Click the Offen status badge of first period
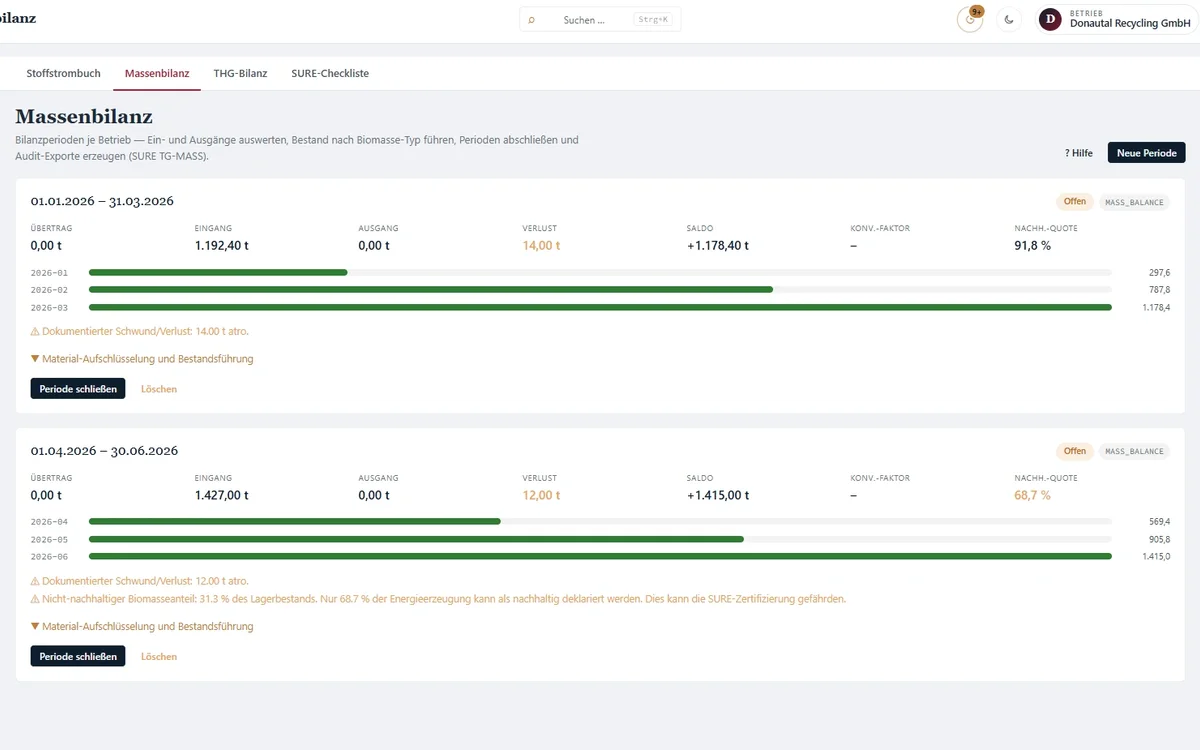This screenshot has width=1200, height=750. [x=1075, y=202]
